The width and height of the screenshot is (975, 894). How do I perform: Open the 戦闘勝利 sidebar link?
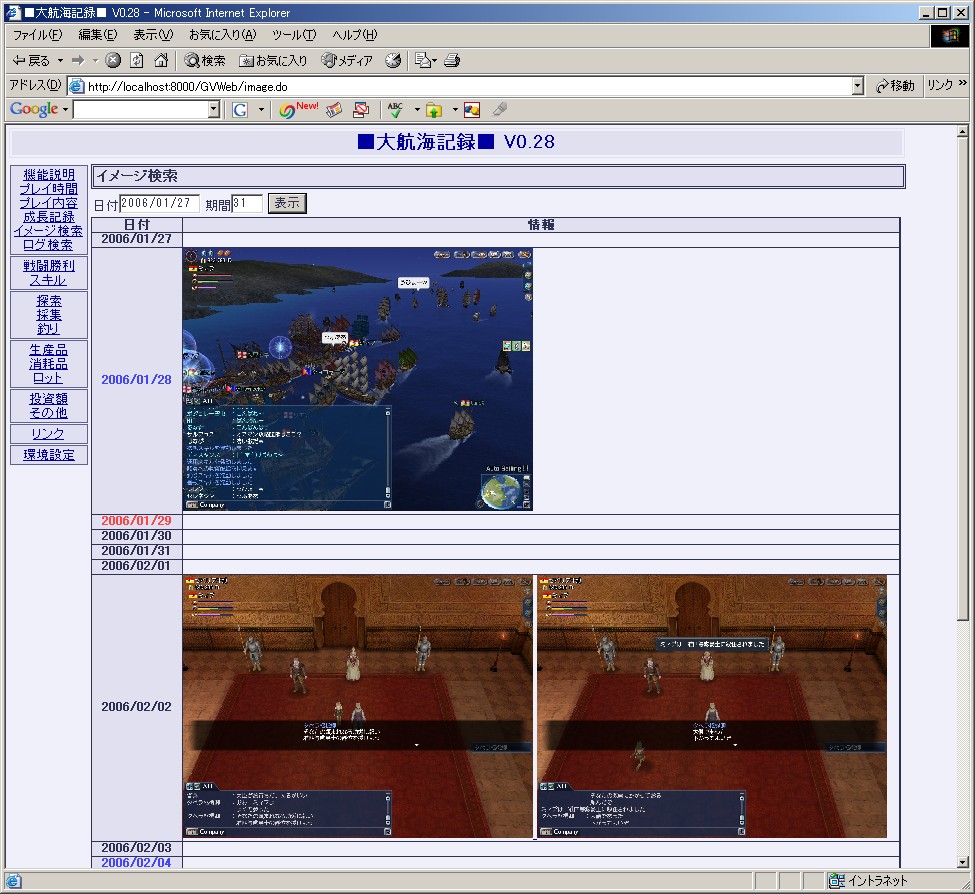(49, 265)
